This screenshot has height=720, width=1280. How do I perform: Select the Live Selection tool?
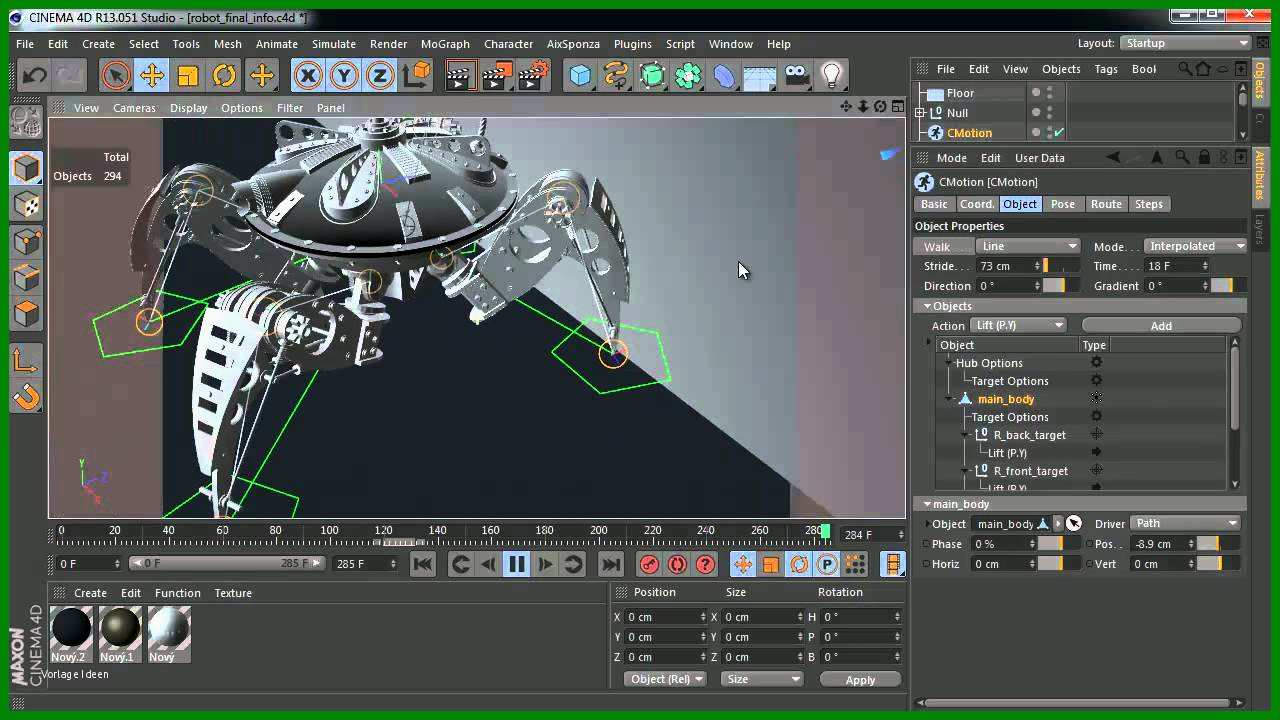coord(116,75)
